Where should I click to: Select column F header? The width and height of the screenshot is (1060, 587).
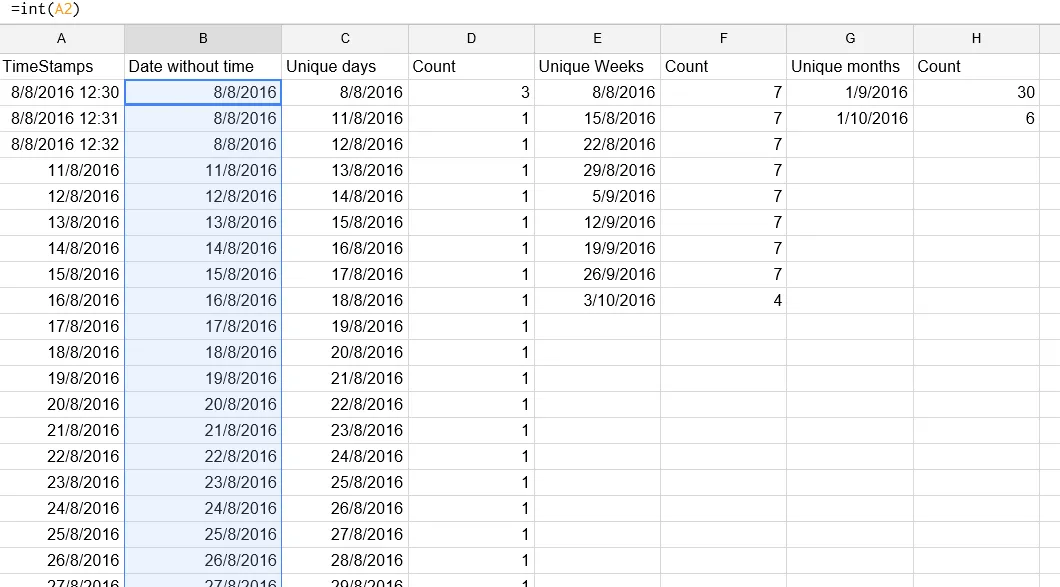point(723,39)
